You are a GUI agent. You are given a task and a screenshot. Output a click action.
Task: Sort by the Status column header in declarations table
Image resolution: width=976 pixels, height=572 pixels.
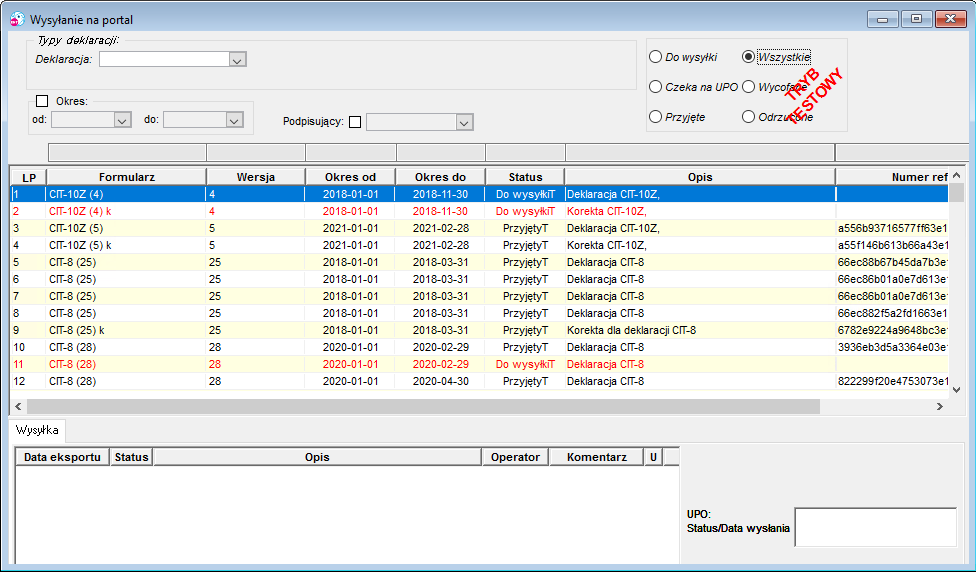[525, 177]
